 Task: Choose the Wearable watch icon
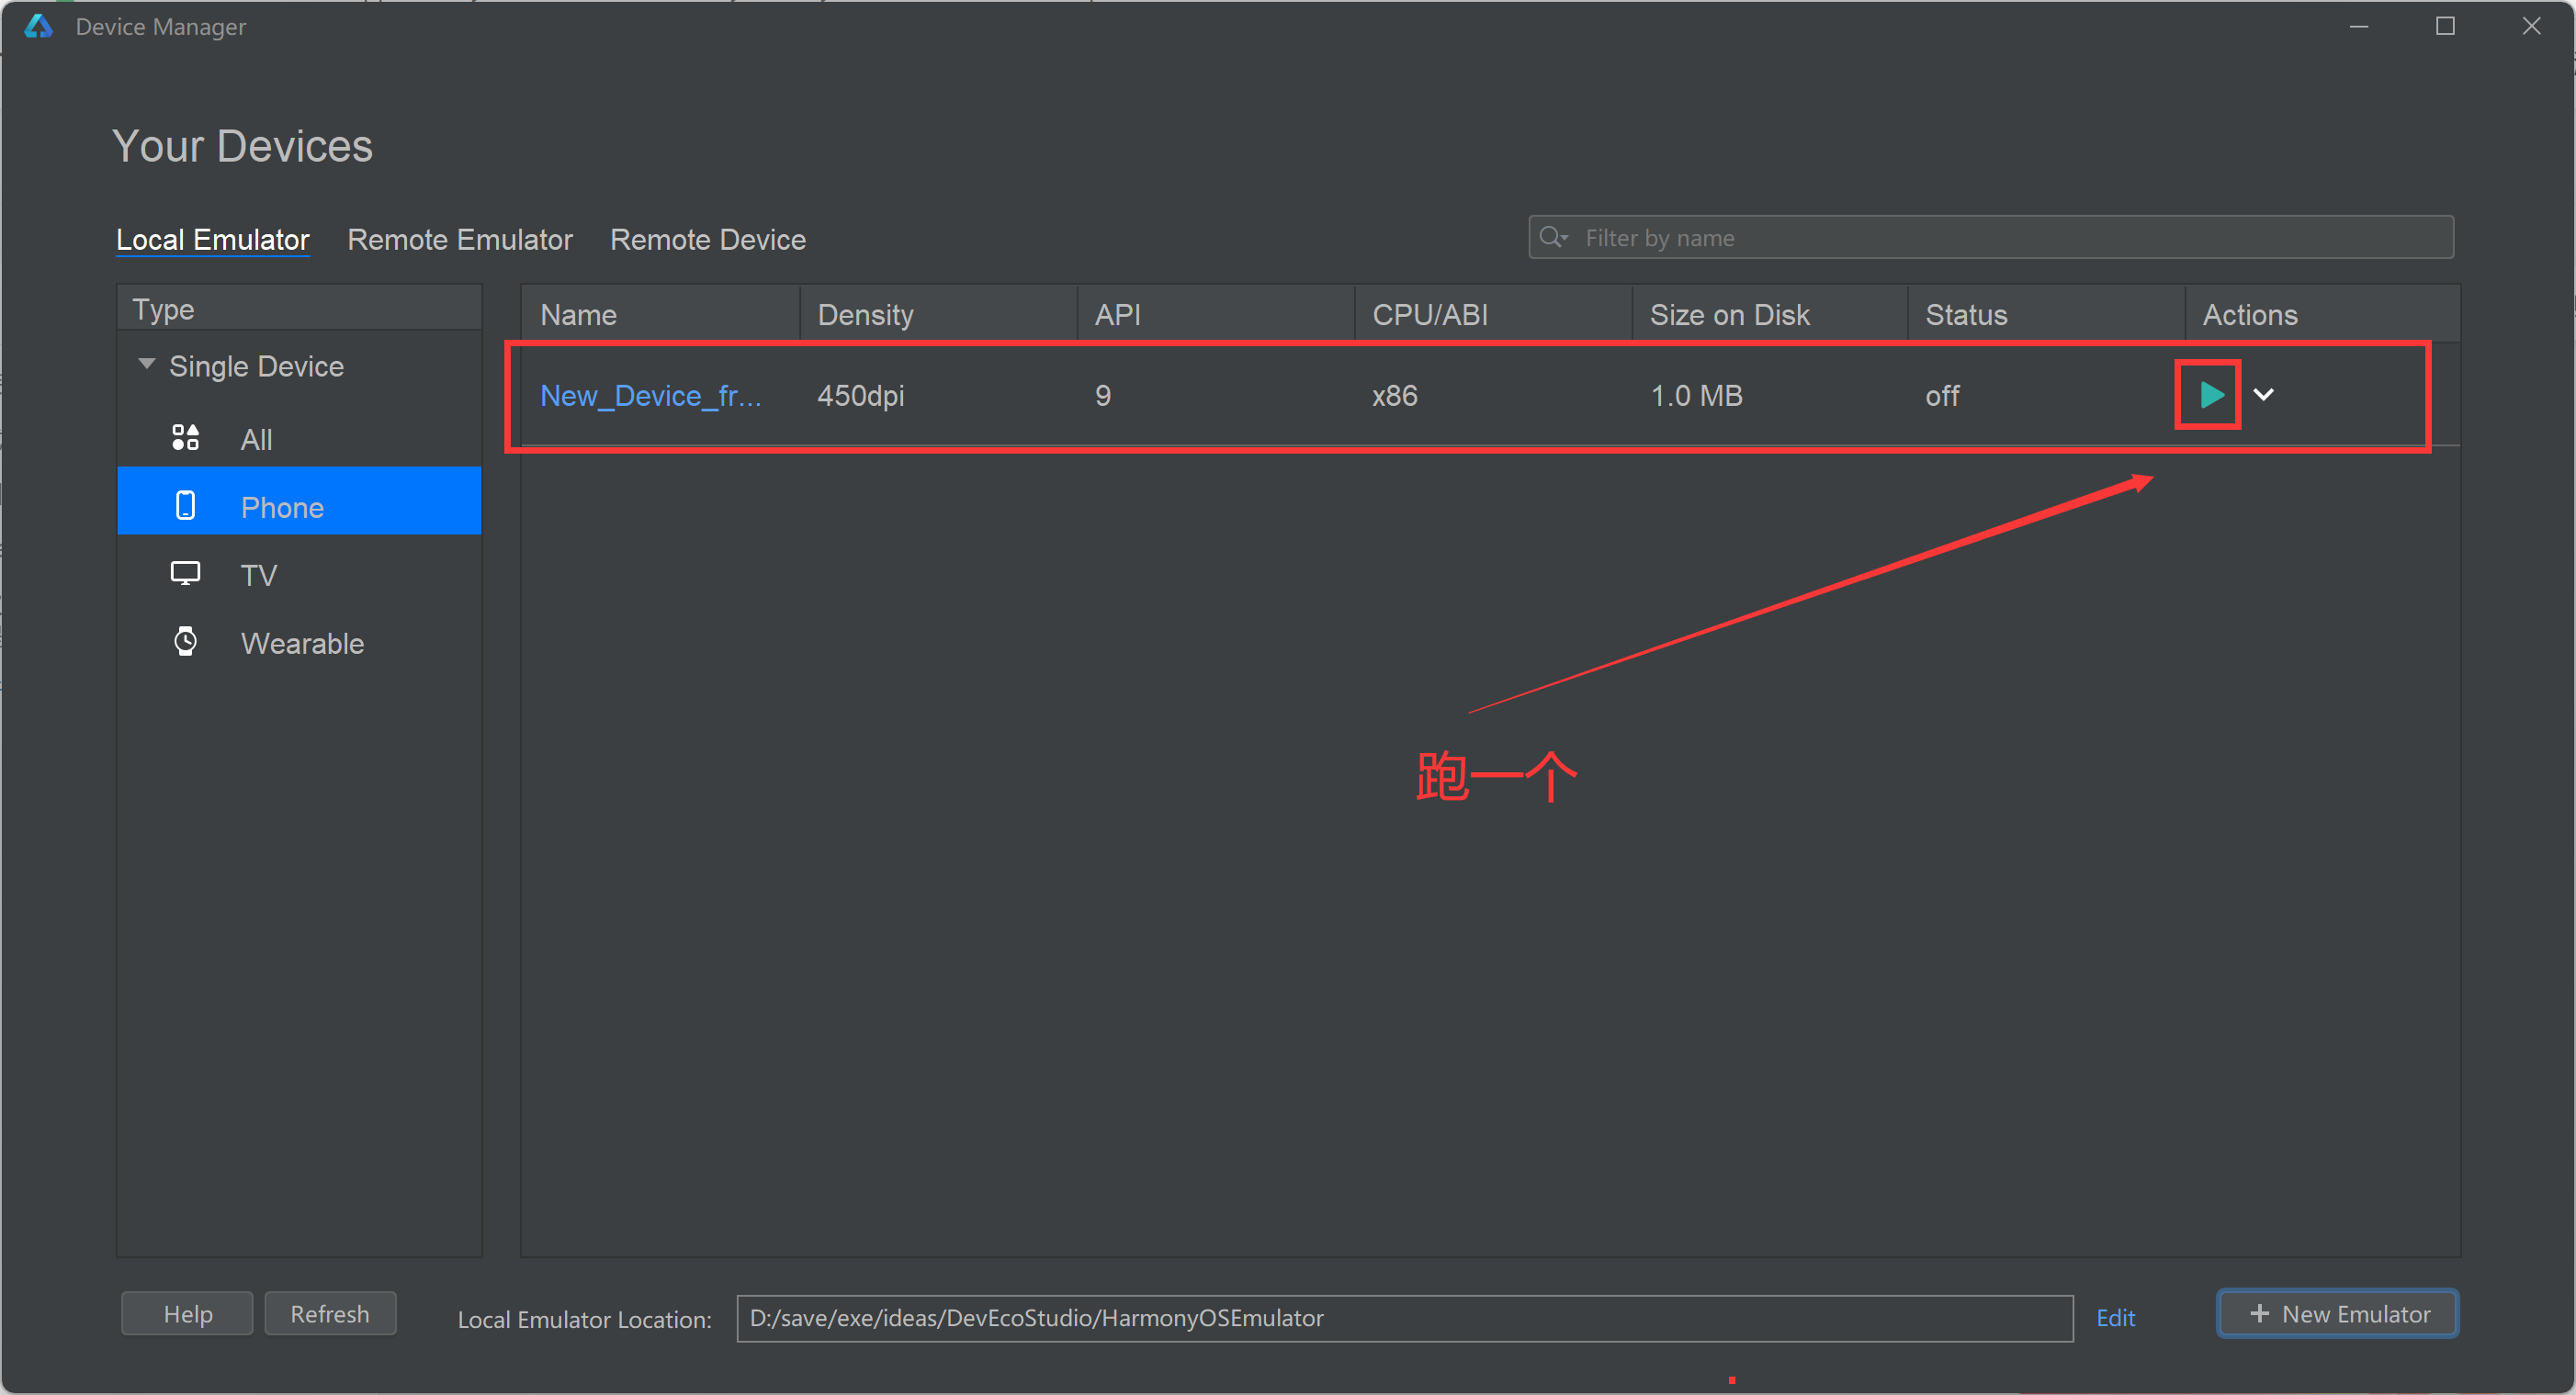pyautogui.click(x=185, y=642)
